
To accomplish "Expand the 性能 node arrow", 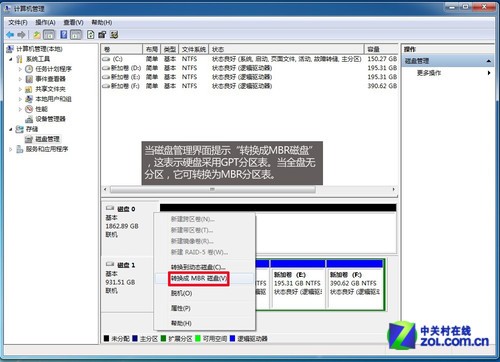I will tap(20, 109).
